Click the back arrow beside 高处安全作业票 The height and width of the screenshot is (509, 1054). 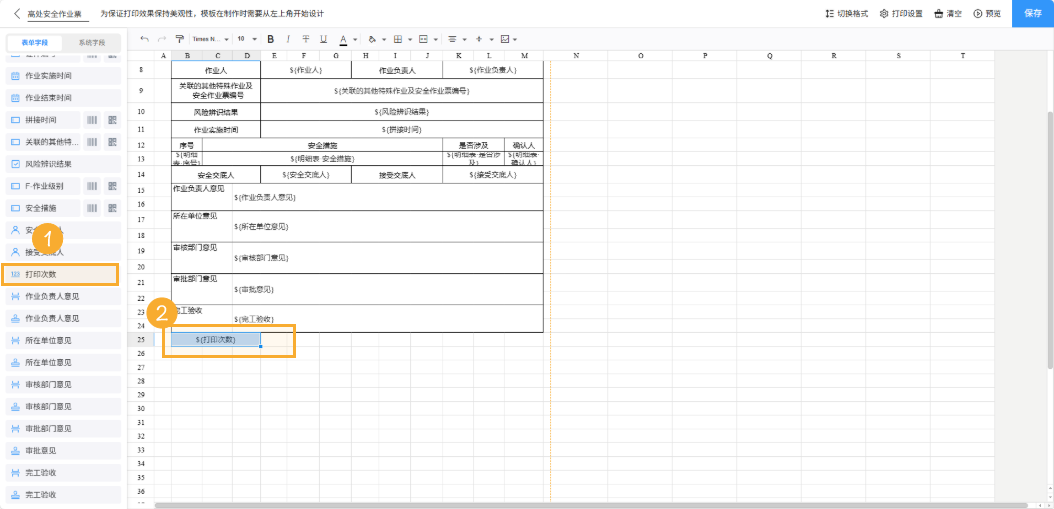[x=17, y=13]
